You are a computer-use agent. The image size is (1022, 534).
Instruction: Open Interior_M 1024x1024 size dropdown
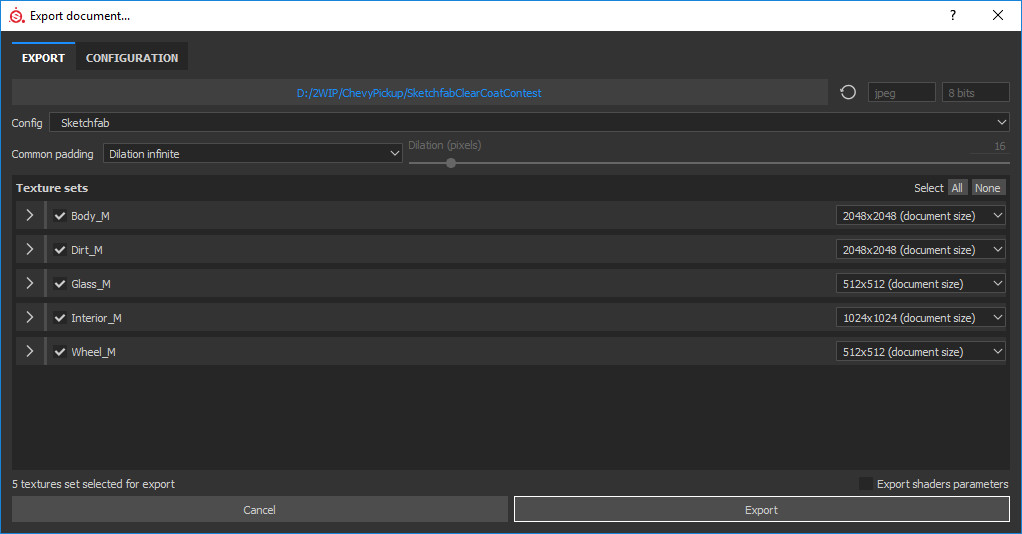point(920,318)
